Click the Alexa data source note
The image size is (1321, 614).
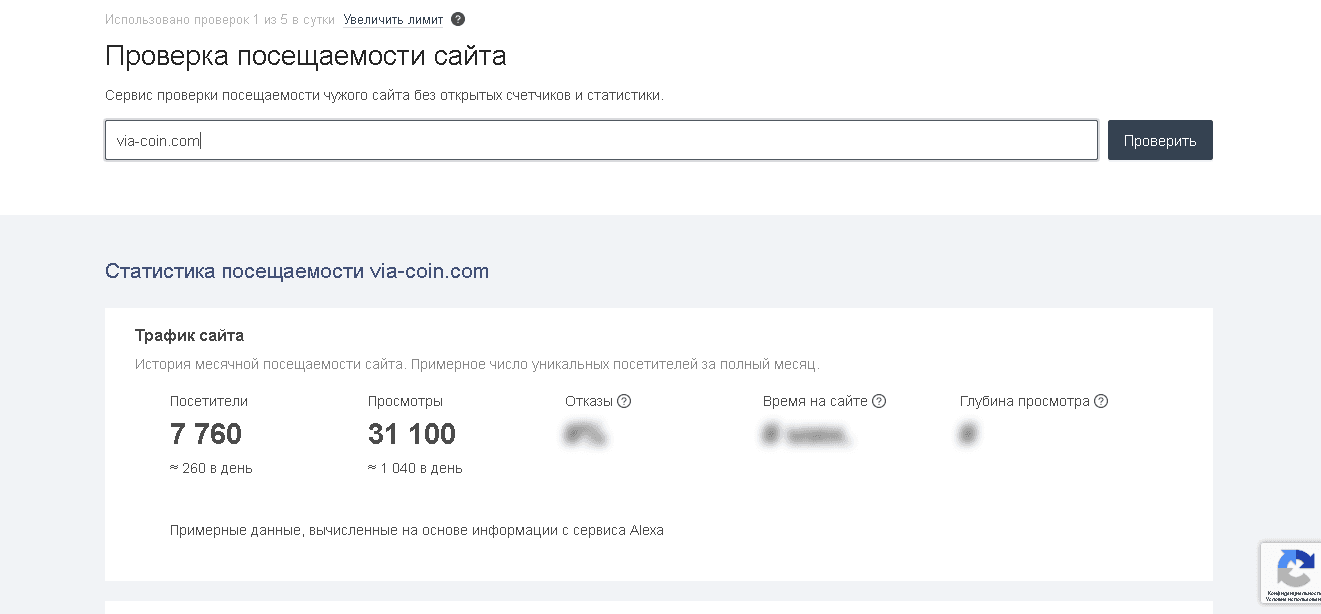point(416,530)
